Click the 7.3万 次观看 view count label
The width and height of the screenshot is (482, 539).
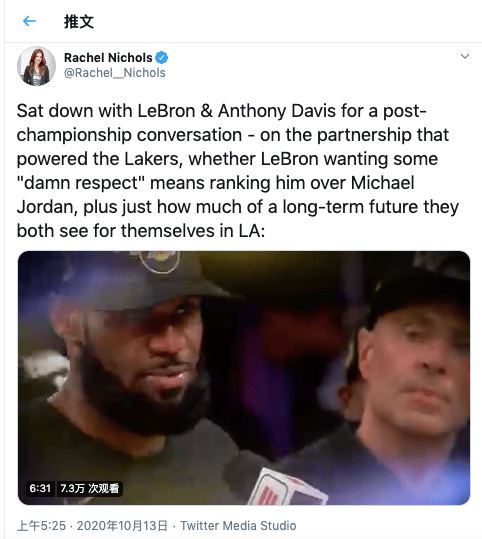(x=89, y=488)
